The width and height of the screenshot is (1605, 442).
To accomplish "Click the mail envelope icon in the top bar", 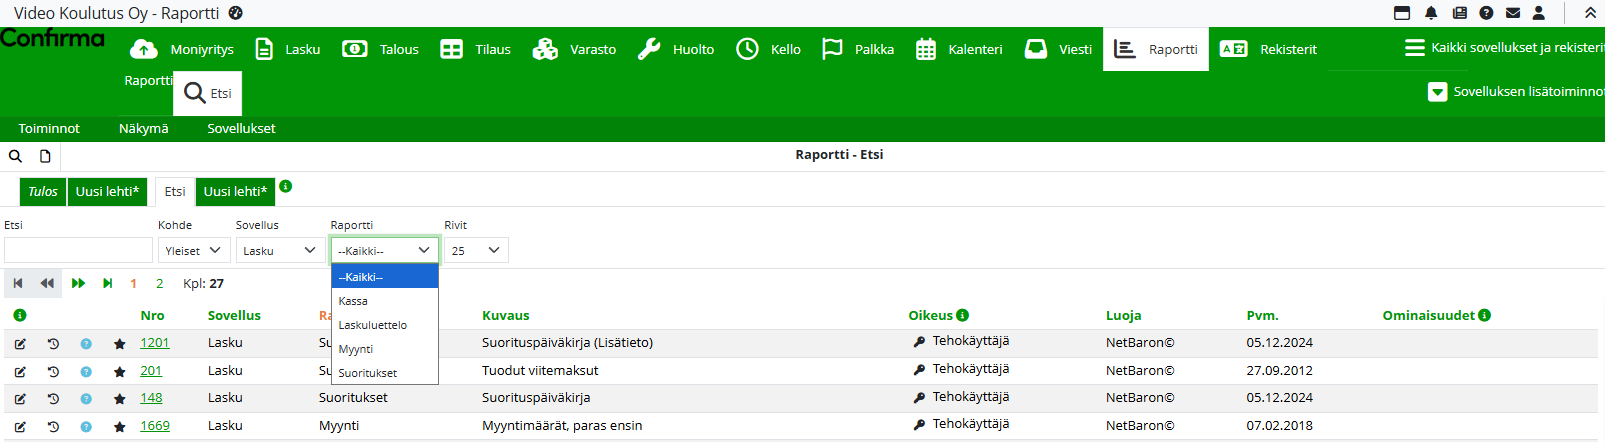I will click(1513, 13).
